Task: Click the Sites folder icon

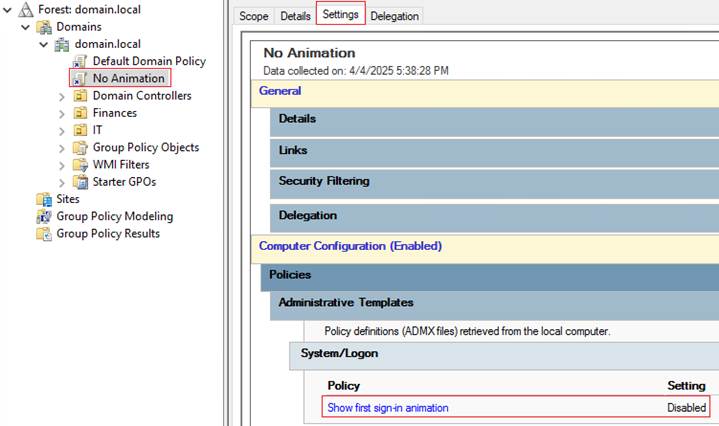Action: pos(44,199)
